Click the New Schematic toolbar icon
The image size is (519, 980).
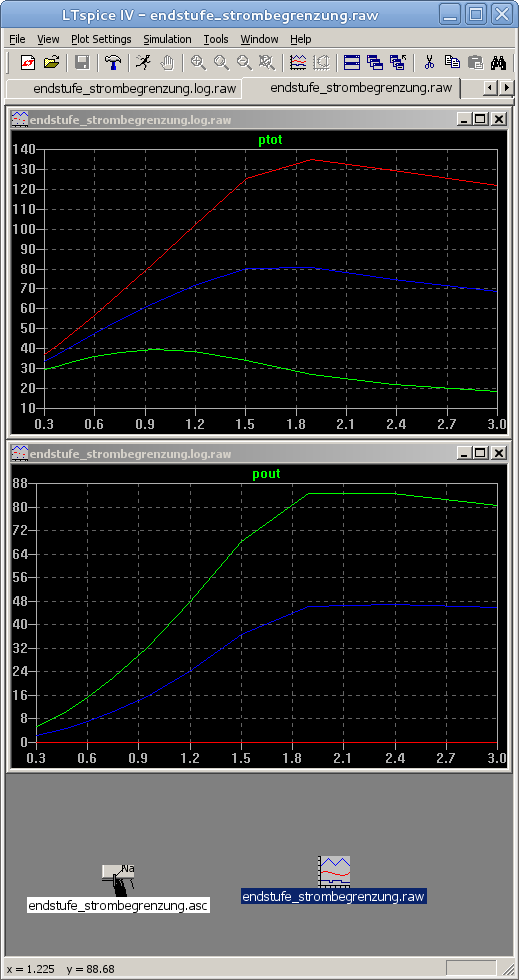pos(28,62)
